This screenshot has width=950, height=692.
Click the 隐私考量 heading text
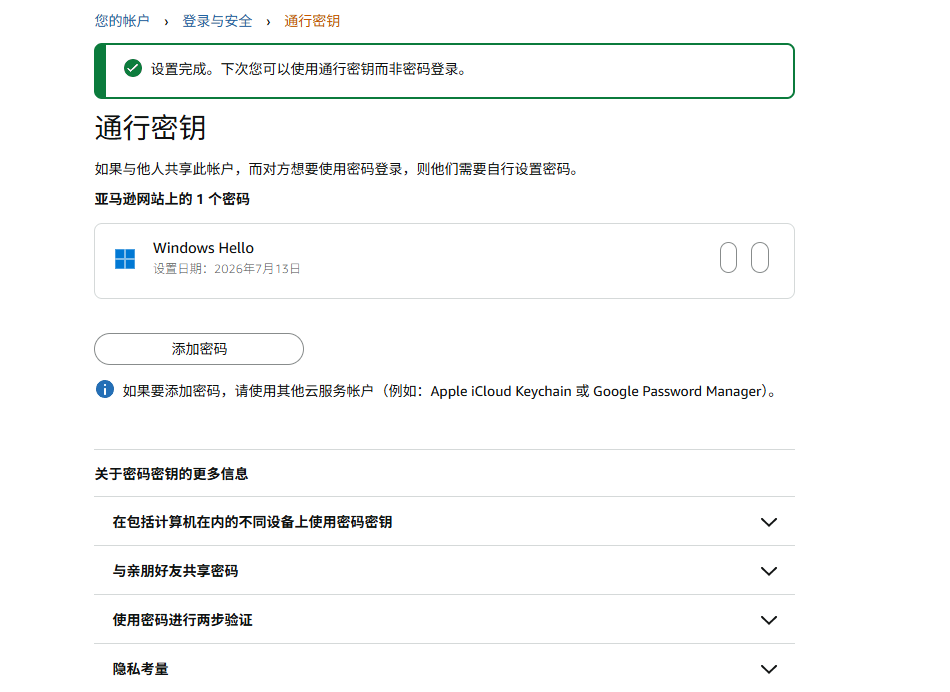[141, 669]
